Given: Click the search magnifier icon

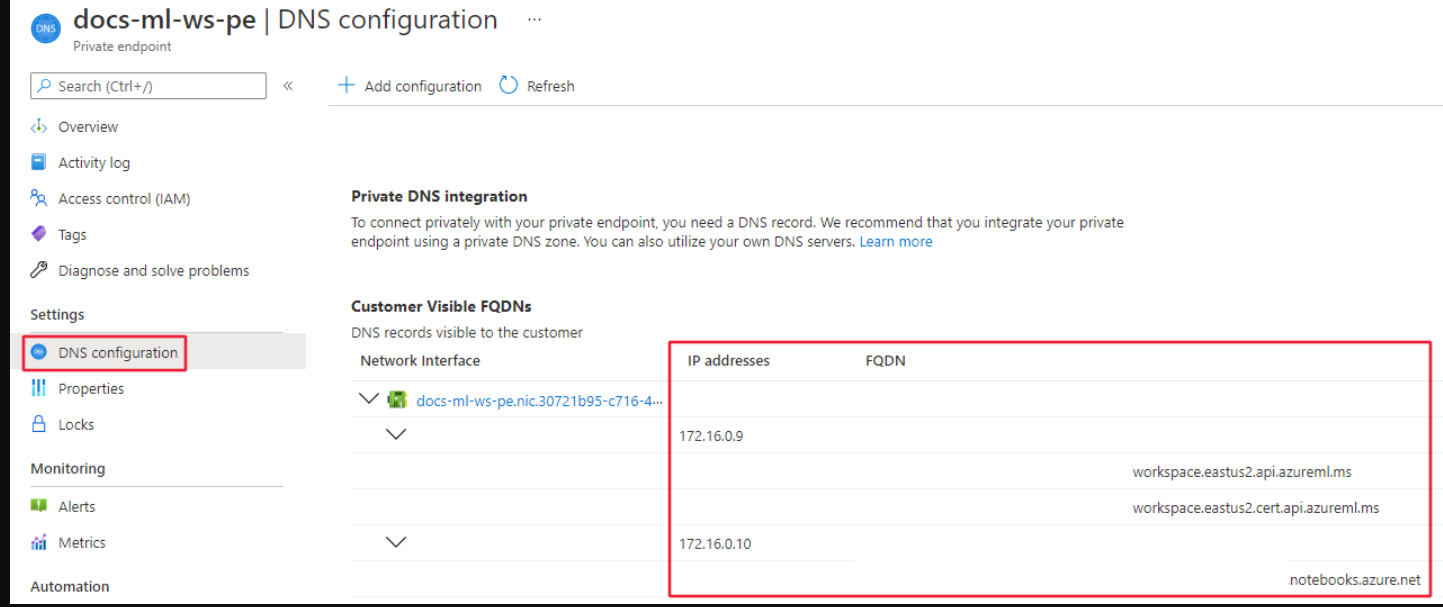Looking at the screenshot, I should point(44,86).
